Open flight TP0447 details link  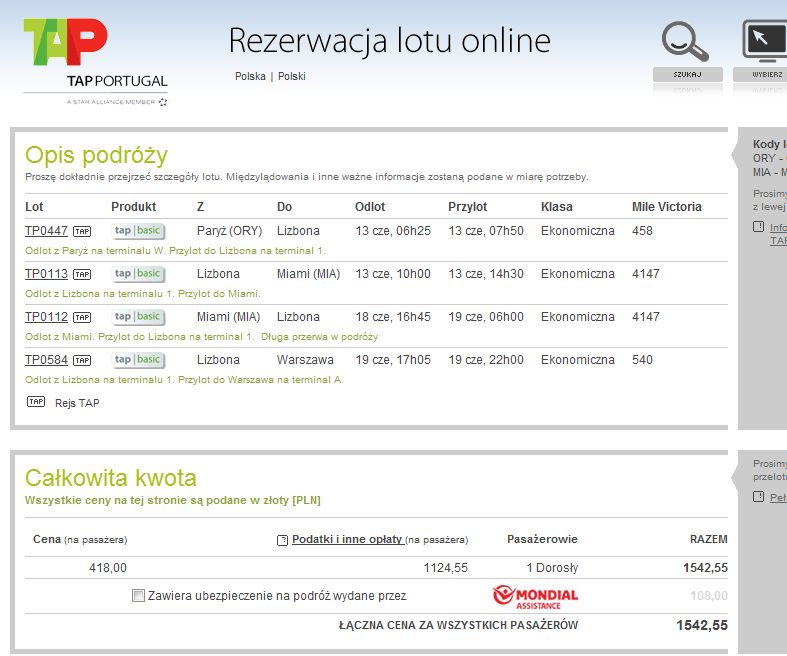46,231
